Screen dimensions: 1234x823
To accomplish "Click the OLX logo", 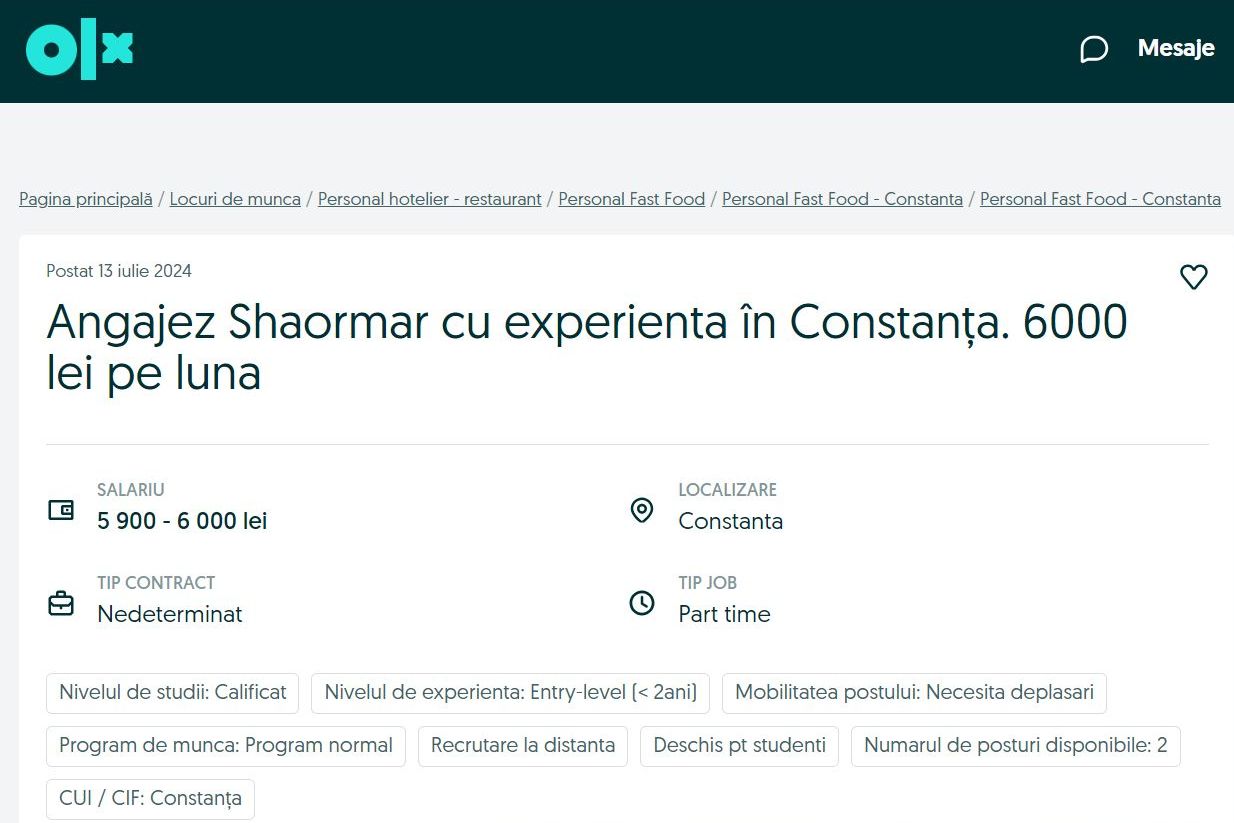I will tap(80, 50).
